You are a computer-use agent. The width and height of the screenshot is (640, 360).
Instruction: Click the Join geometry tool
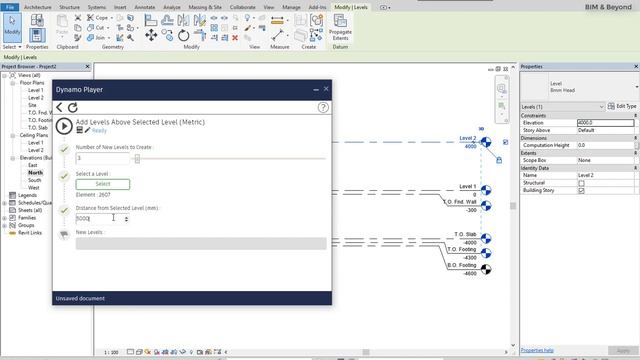[96, 38]
